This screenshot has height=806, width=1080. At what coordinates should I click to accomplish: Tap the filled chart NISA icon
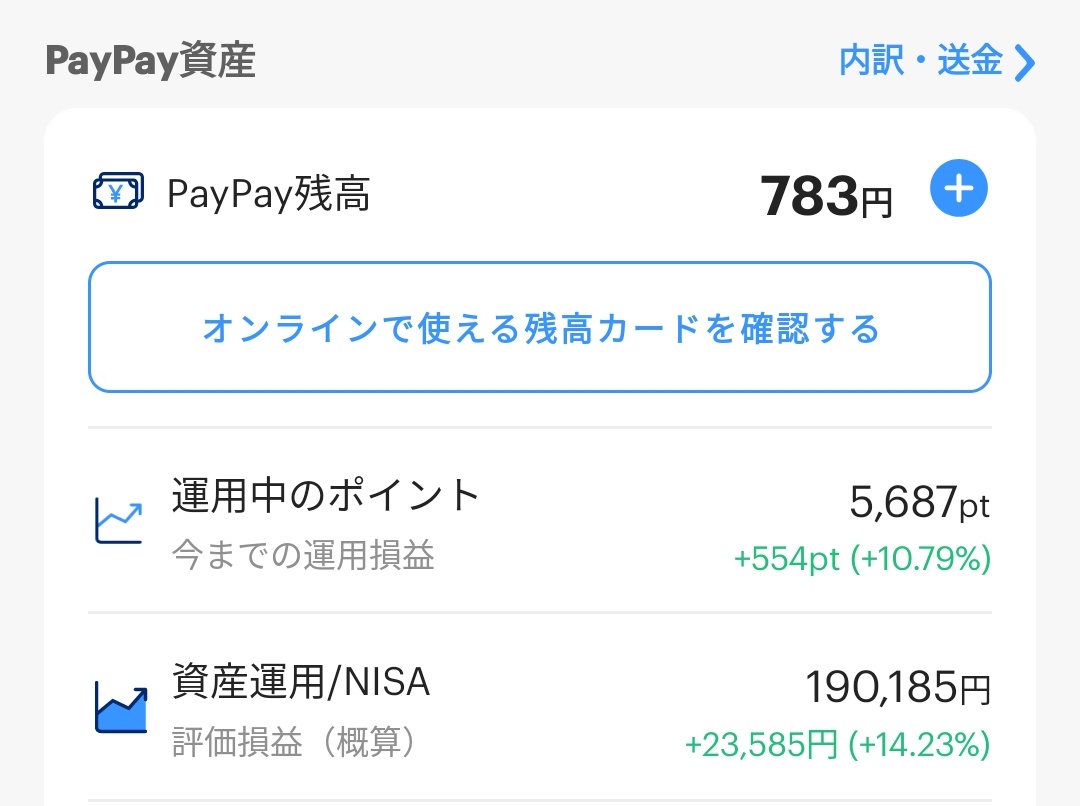(x=121, y=707)
